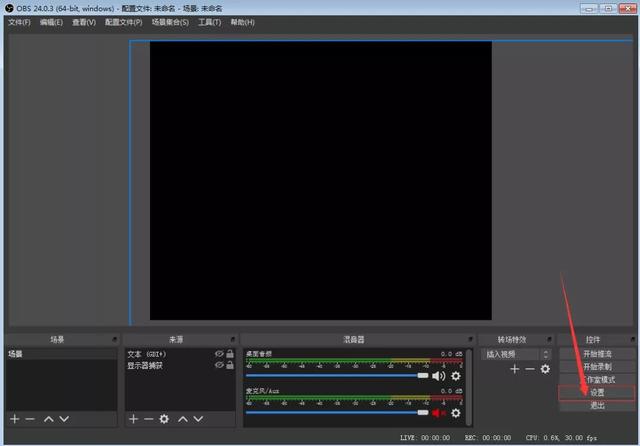The height and width of the screenshot is (446, 640).
Task: Open 桌面音频 audio settings gear
Action: 456,376
